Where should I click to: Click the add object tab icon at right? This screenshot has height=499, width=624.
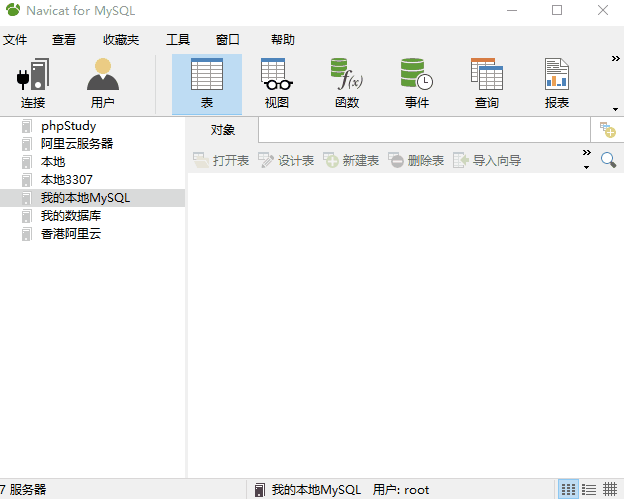608,130
